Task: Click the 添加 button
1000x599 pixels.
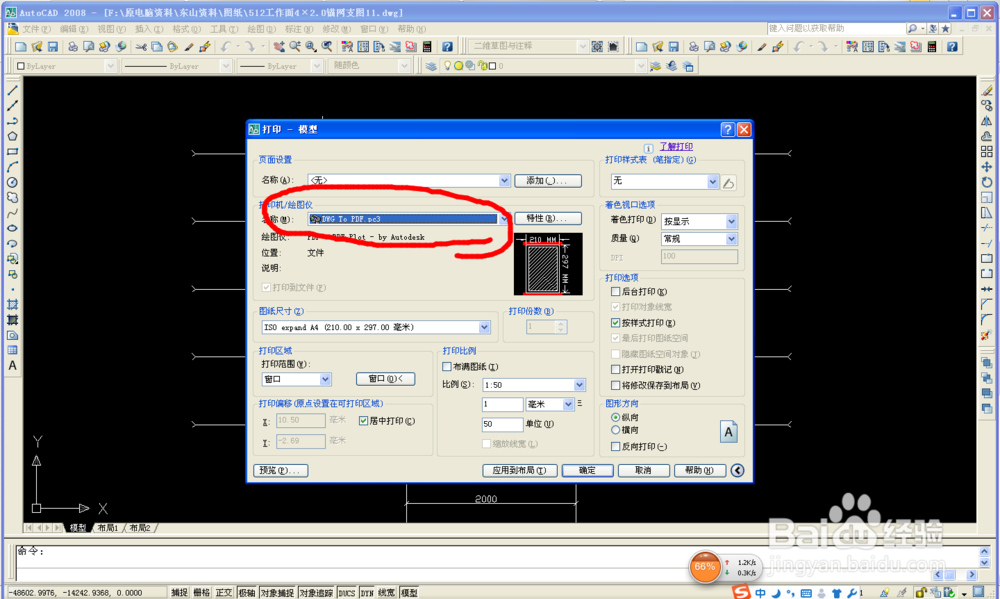Action: [x=547, y=181]
